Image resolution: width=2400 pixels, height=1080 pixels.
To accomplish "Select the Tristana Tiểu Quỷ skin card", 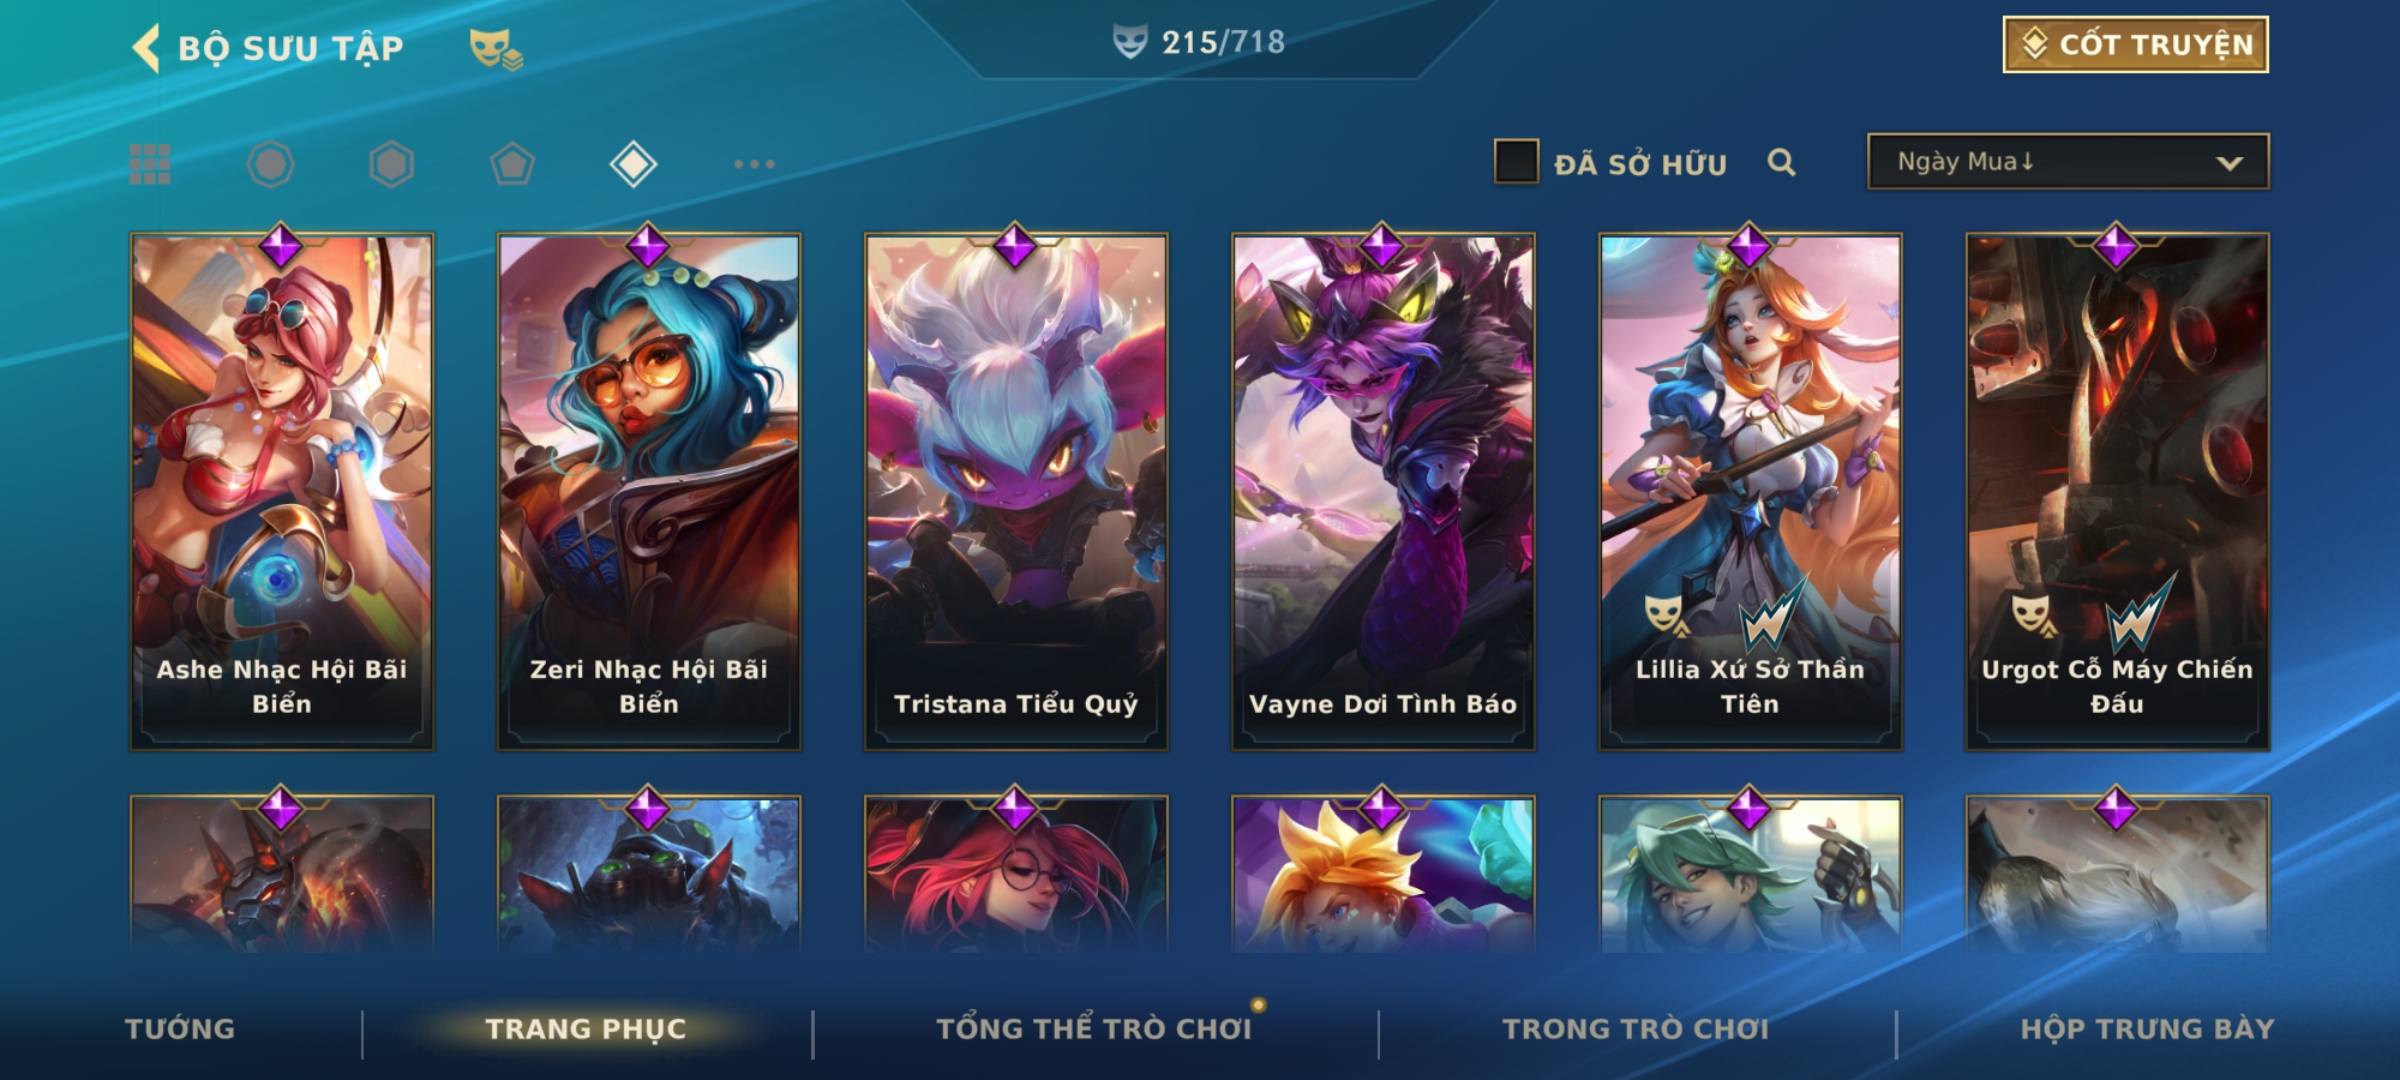I will (1016, 492).
